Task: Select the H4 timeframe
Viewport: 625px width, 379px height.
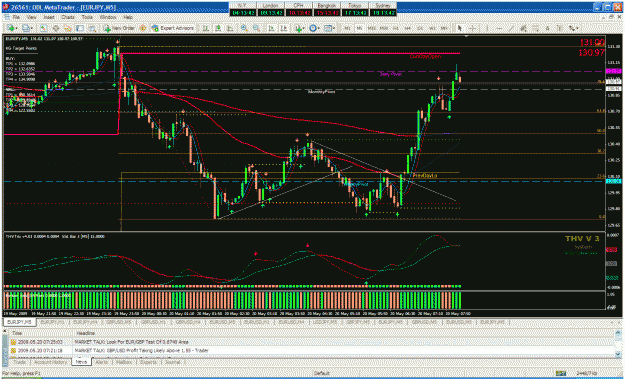Action: pos(407,28)
